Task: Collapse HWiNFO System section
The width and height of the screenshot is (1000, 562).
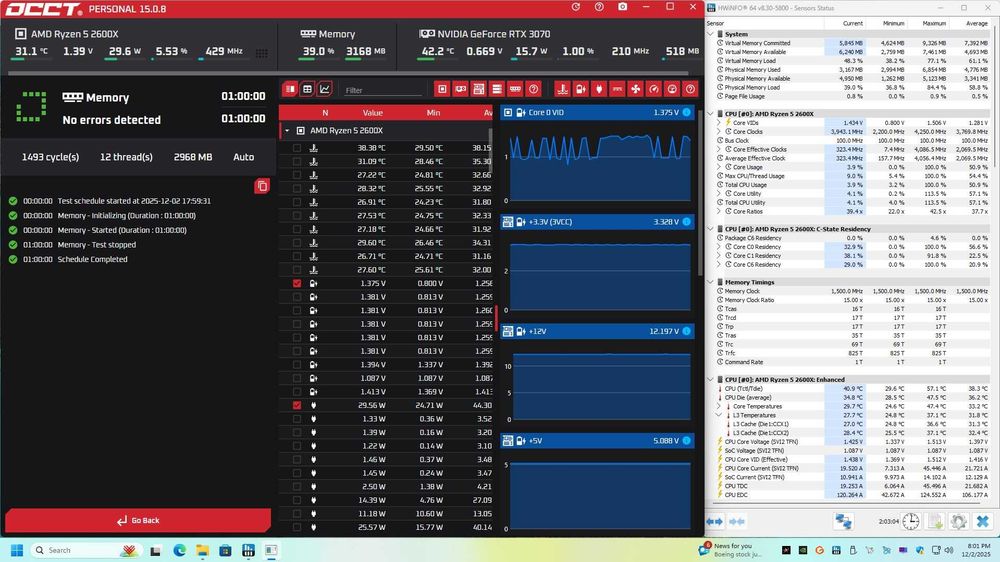Action: [710, 34]
